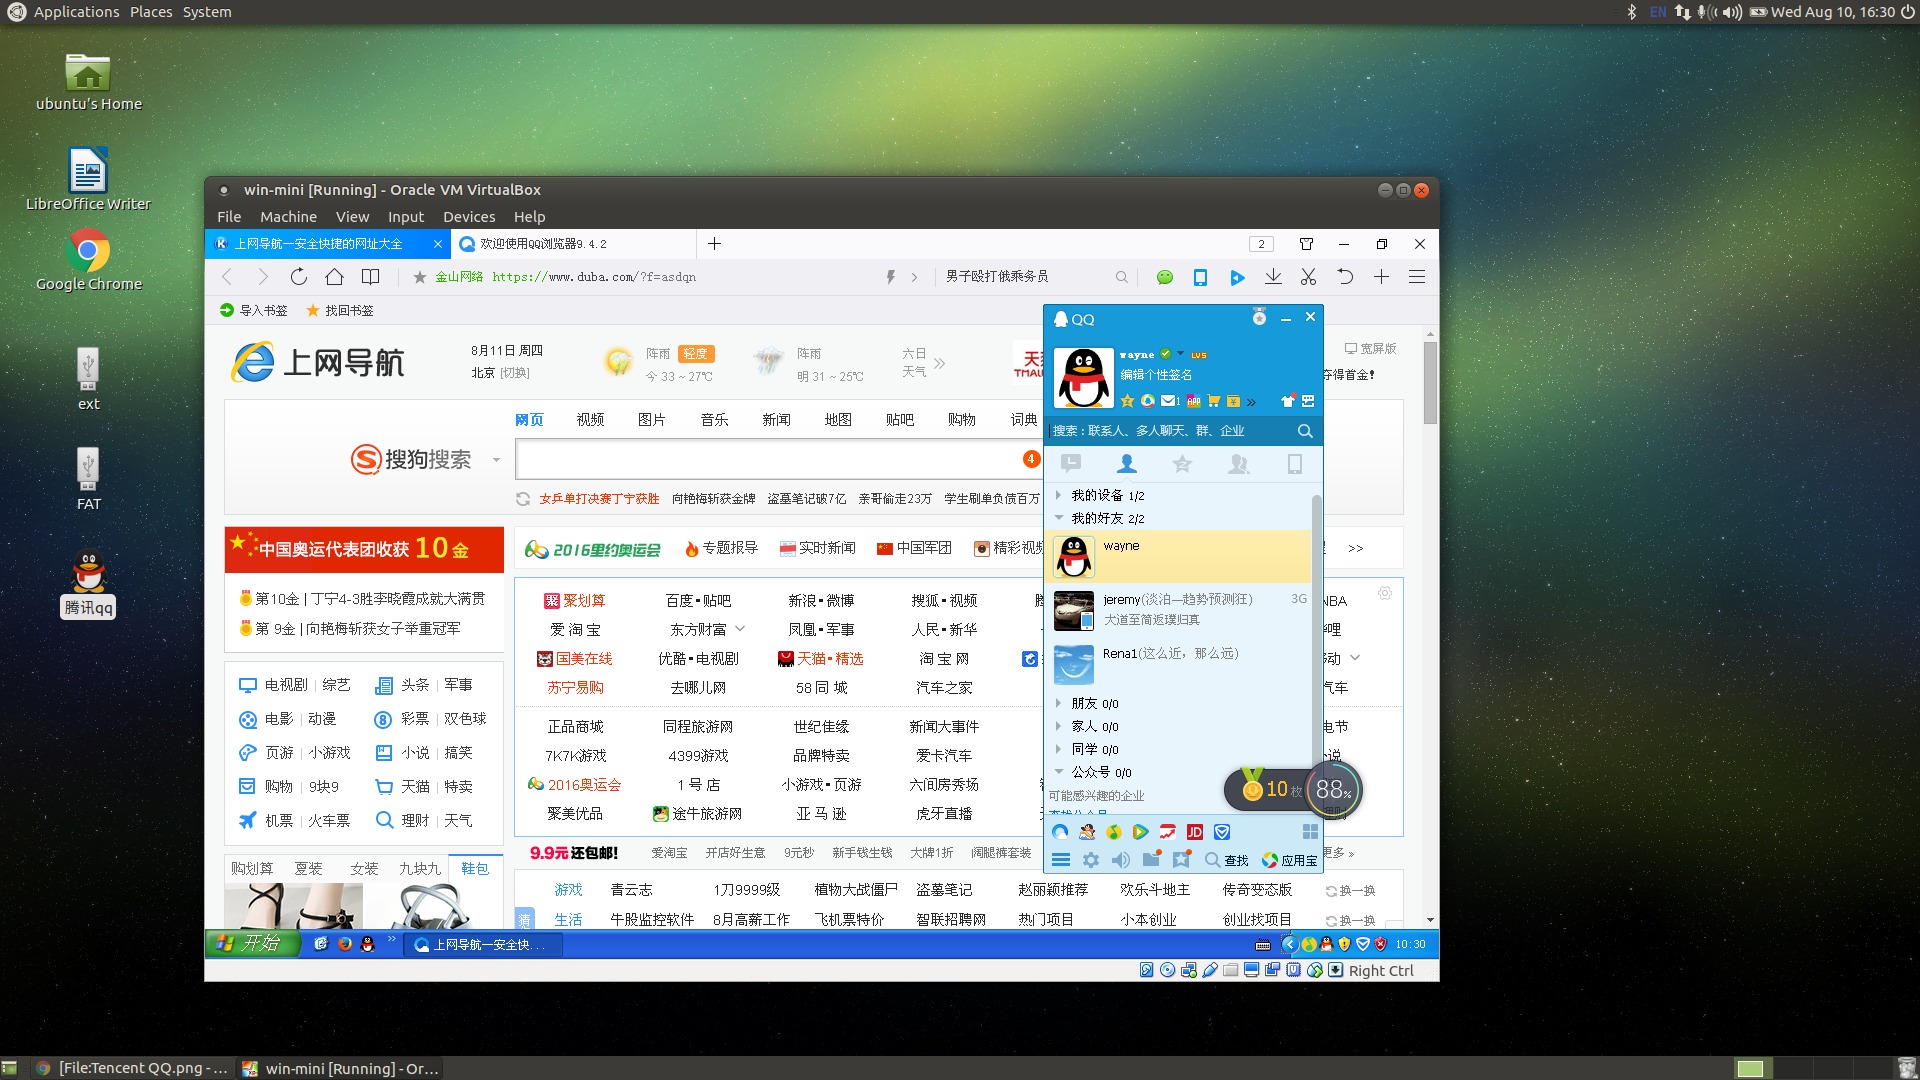Click XP 开始 start button

click(x=252, y=944)
